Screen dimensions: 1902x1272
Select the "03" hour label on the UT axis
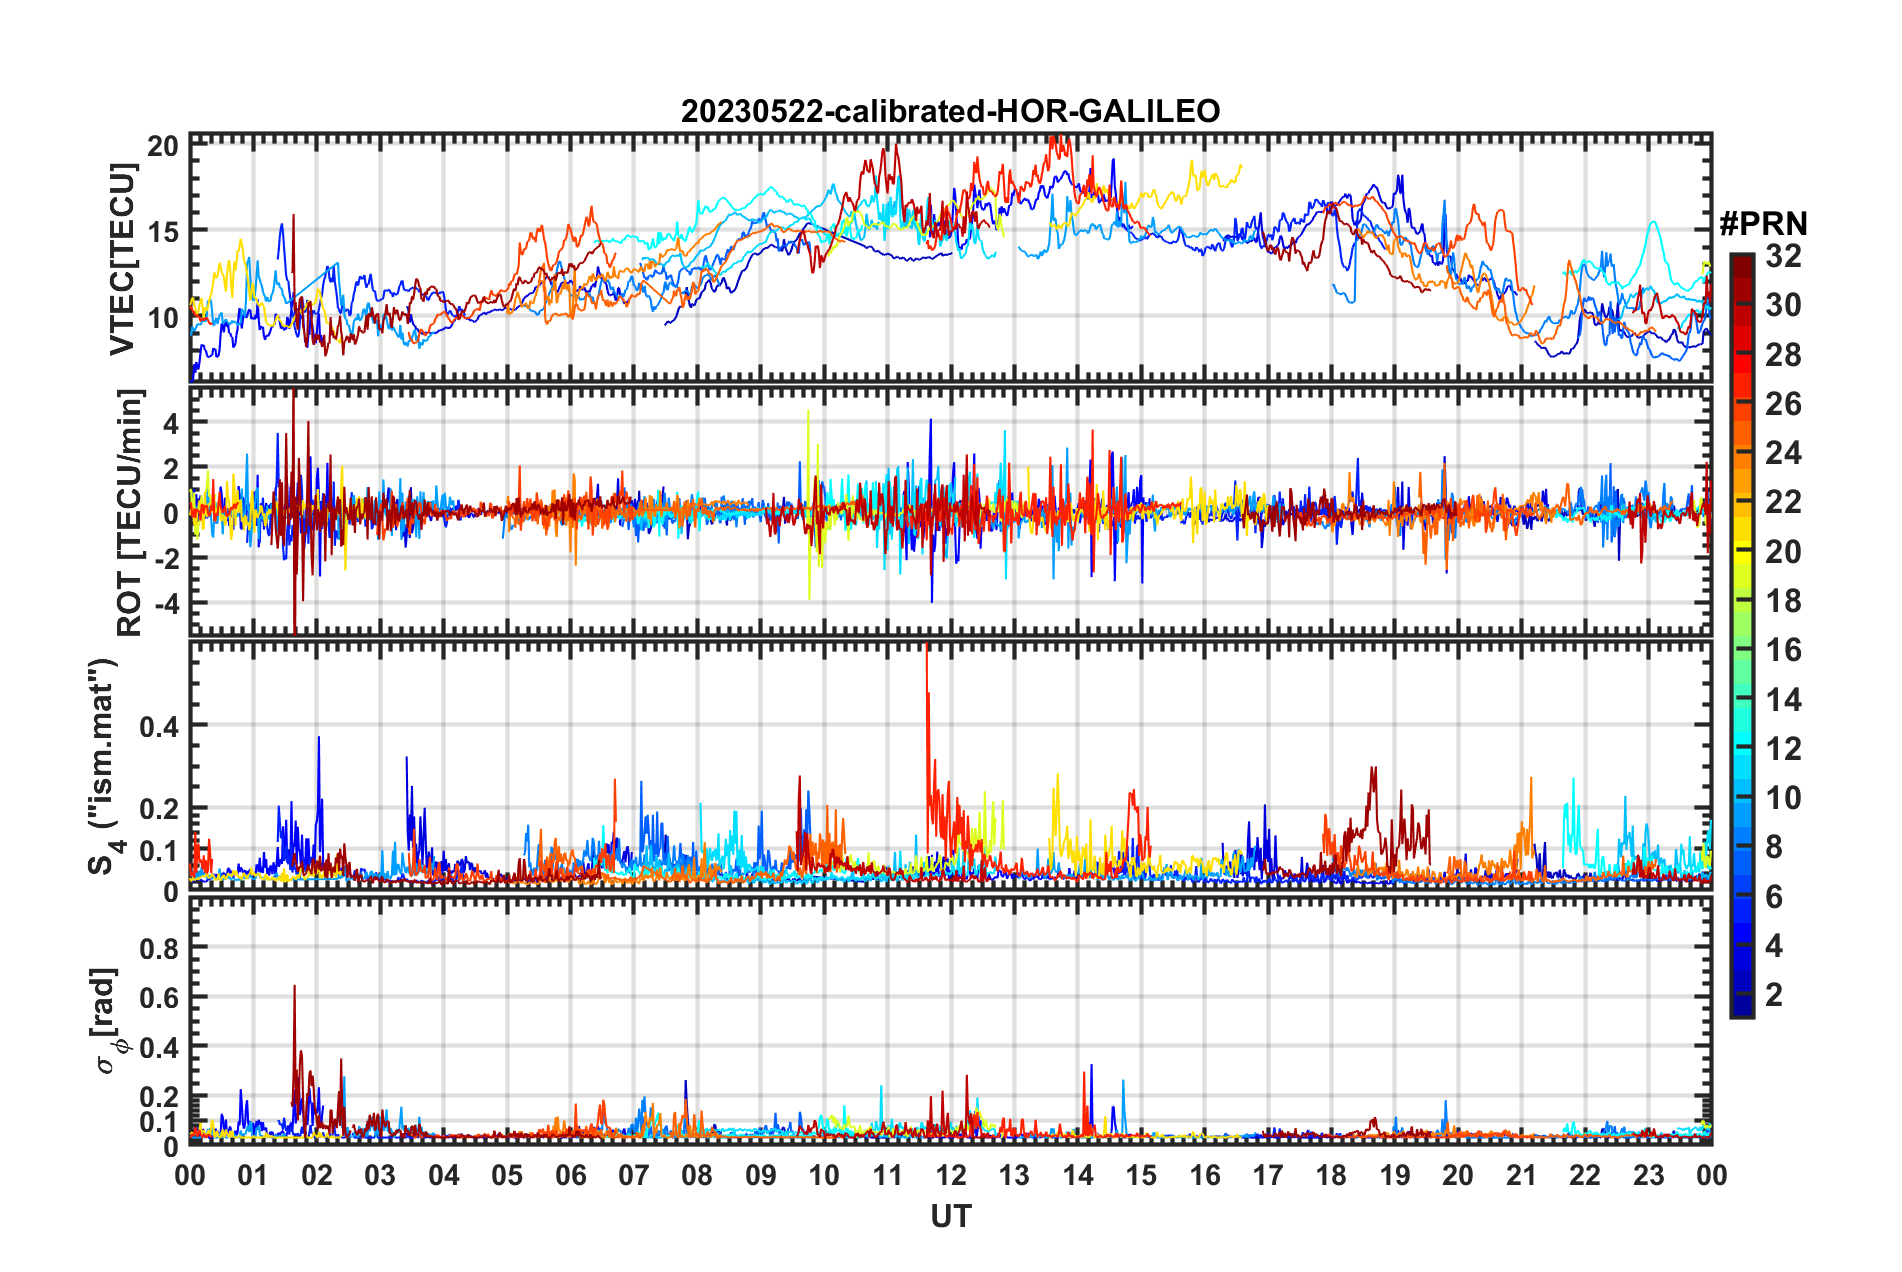pyautogui.click(x=380, y=1175)
